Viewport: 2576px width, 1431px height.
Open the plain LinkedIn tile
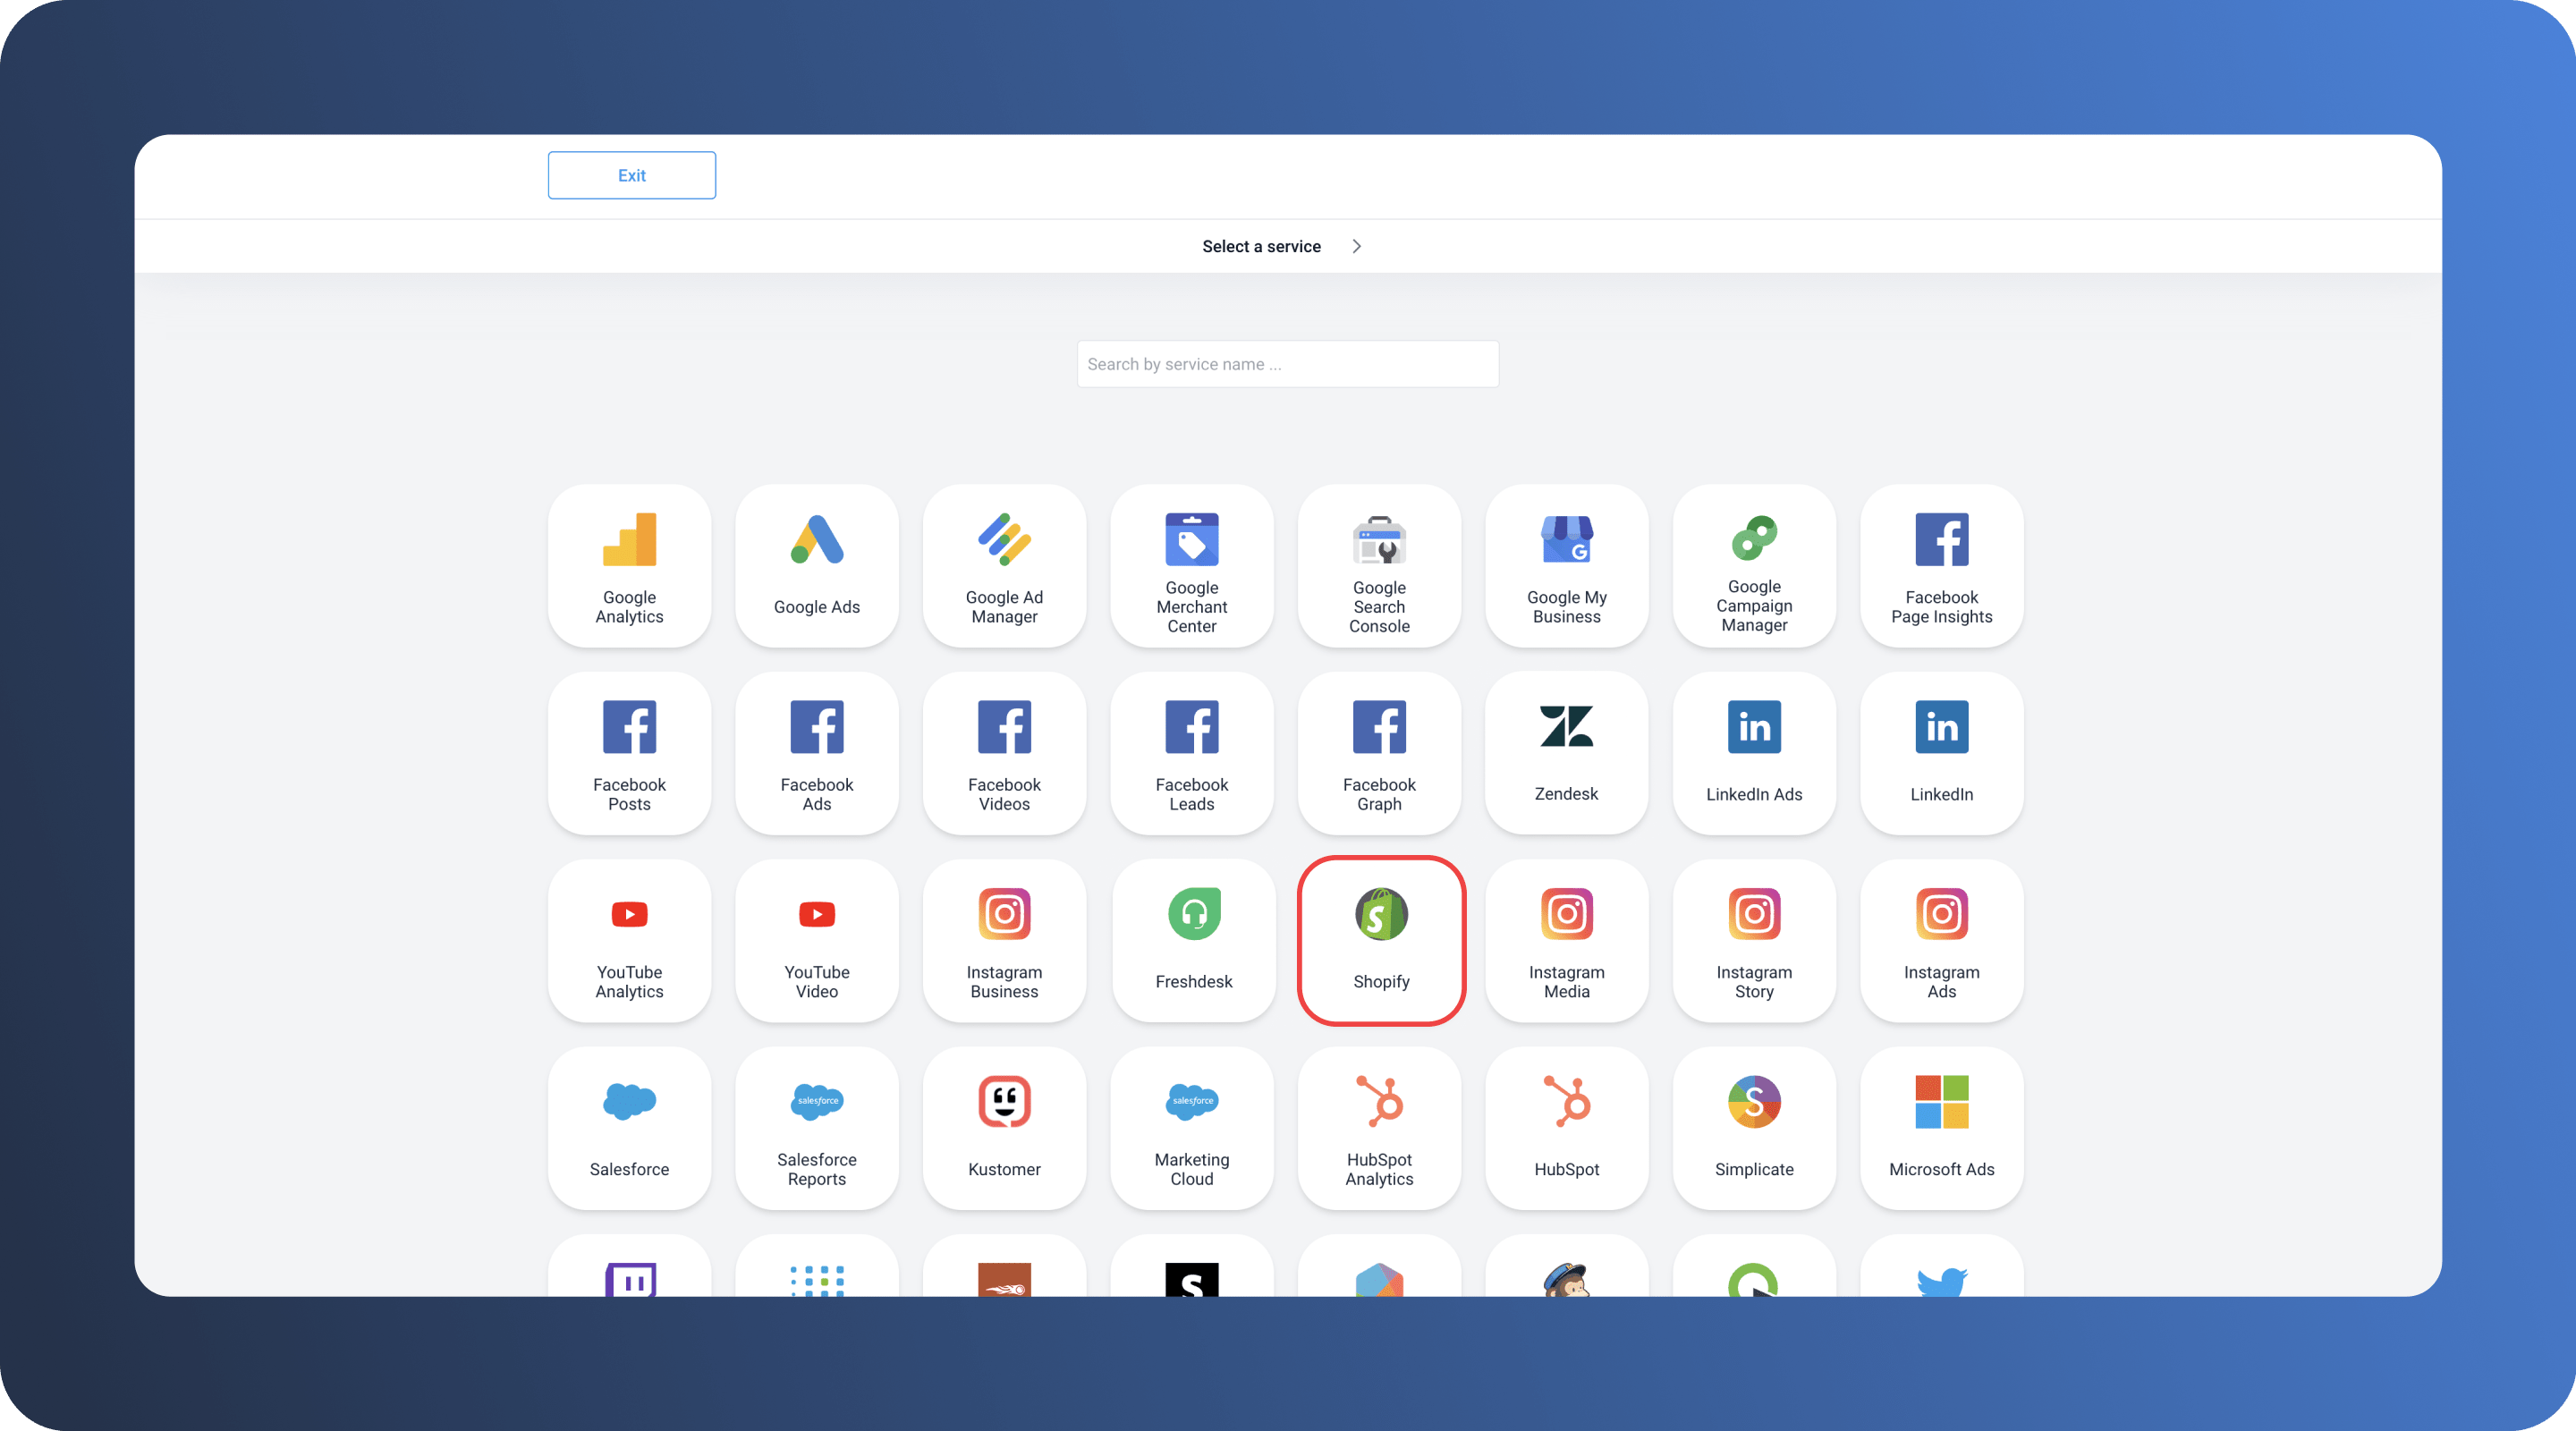[1942, 753]
